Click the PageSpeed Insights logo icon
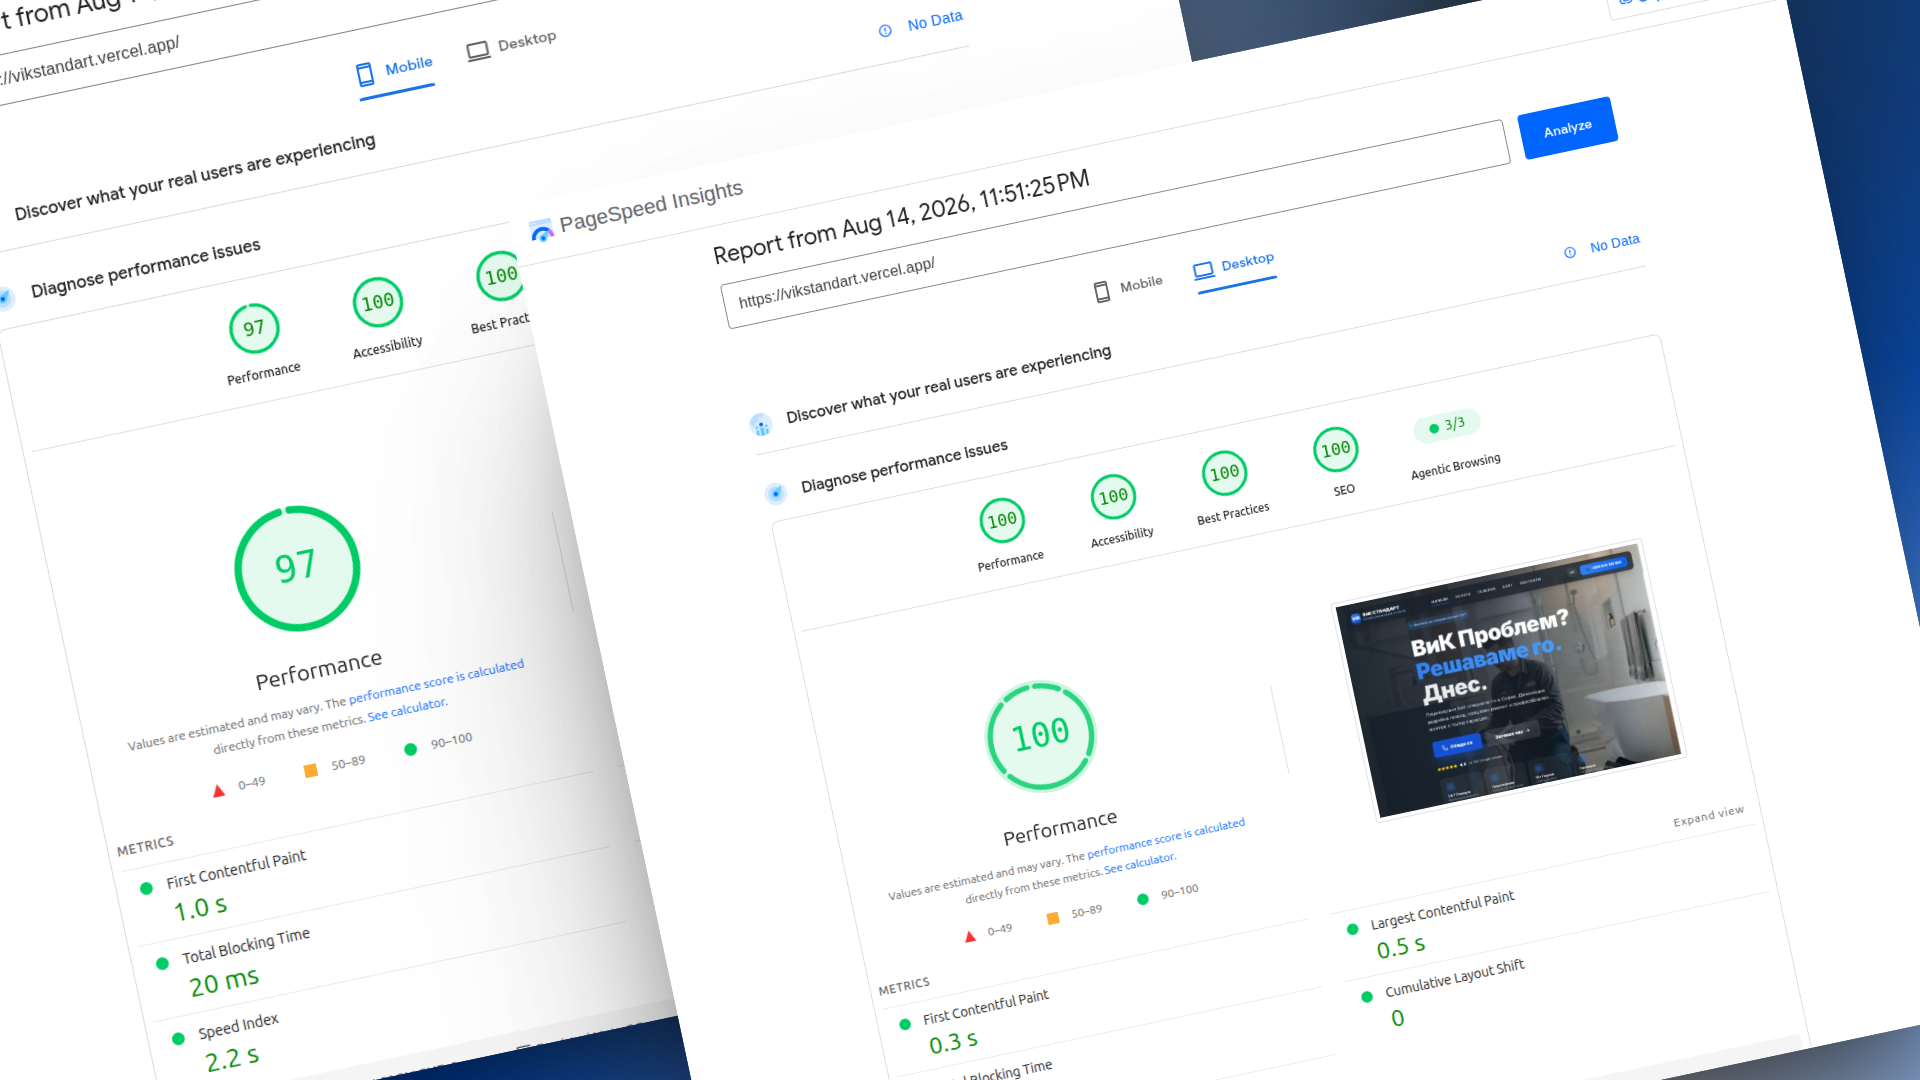The width and height of the screenshot is (1920, 1080). pyautogui.click(x=541, y=231)
